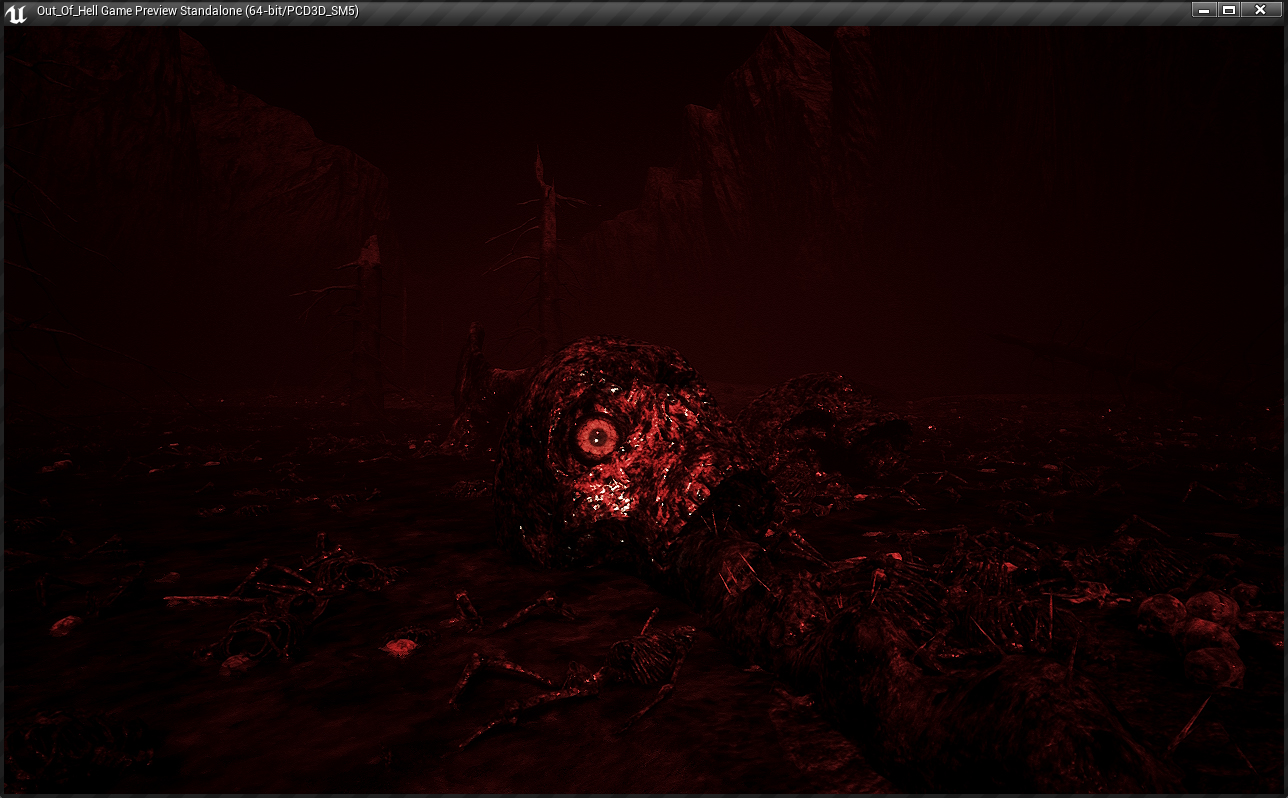Maximize the game preview window
1288x798 pixels.
[x=1229, y=10]
